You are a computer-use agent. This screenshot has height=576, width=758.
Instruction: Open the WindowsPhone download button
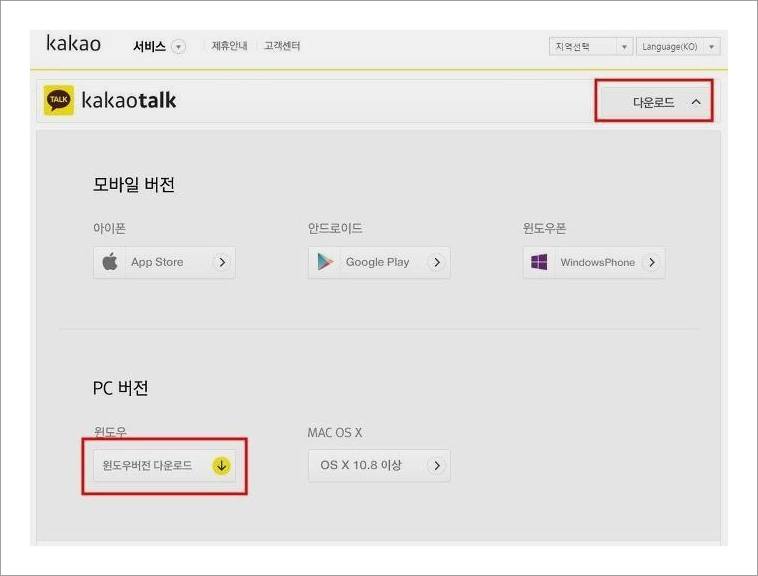594,263
